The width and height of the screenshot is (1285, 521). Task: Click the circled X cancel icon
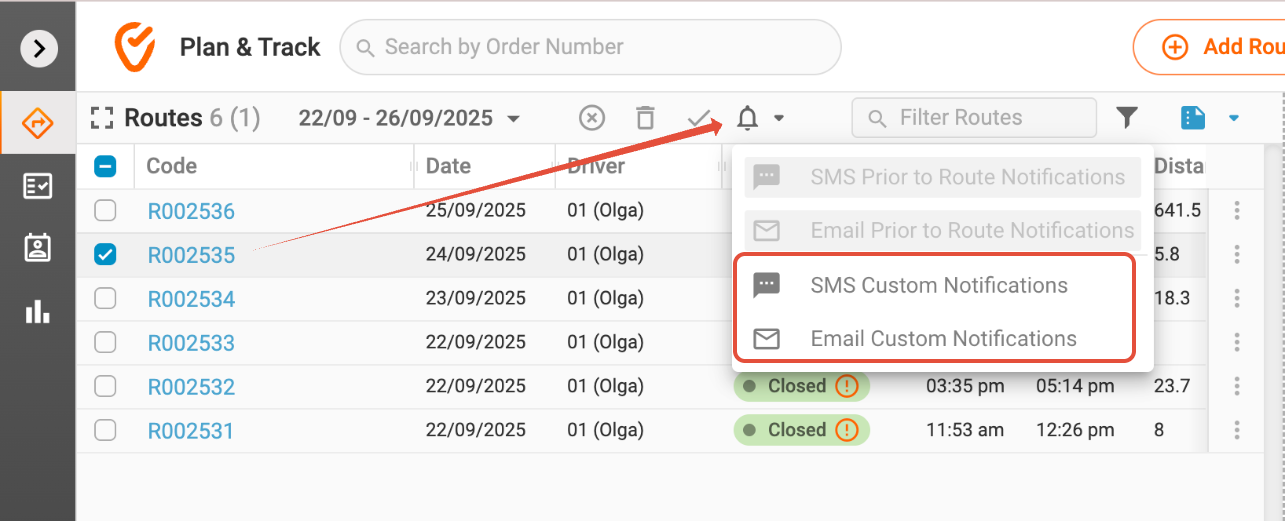[x=592, y=118]
